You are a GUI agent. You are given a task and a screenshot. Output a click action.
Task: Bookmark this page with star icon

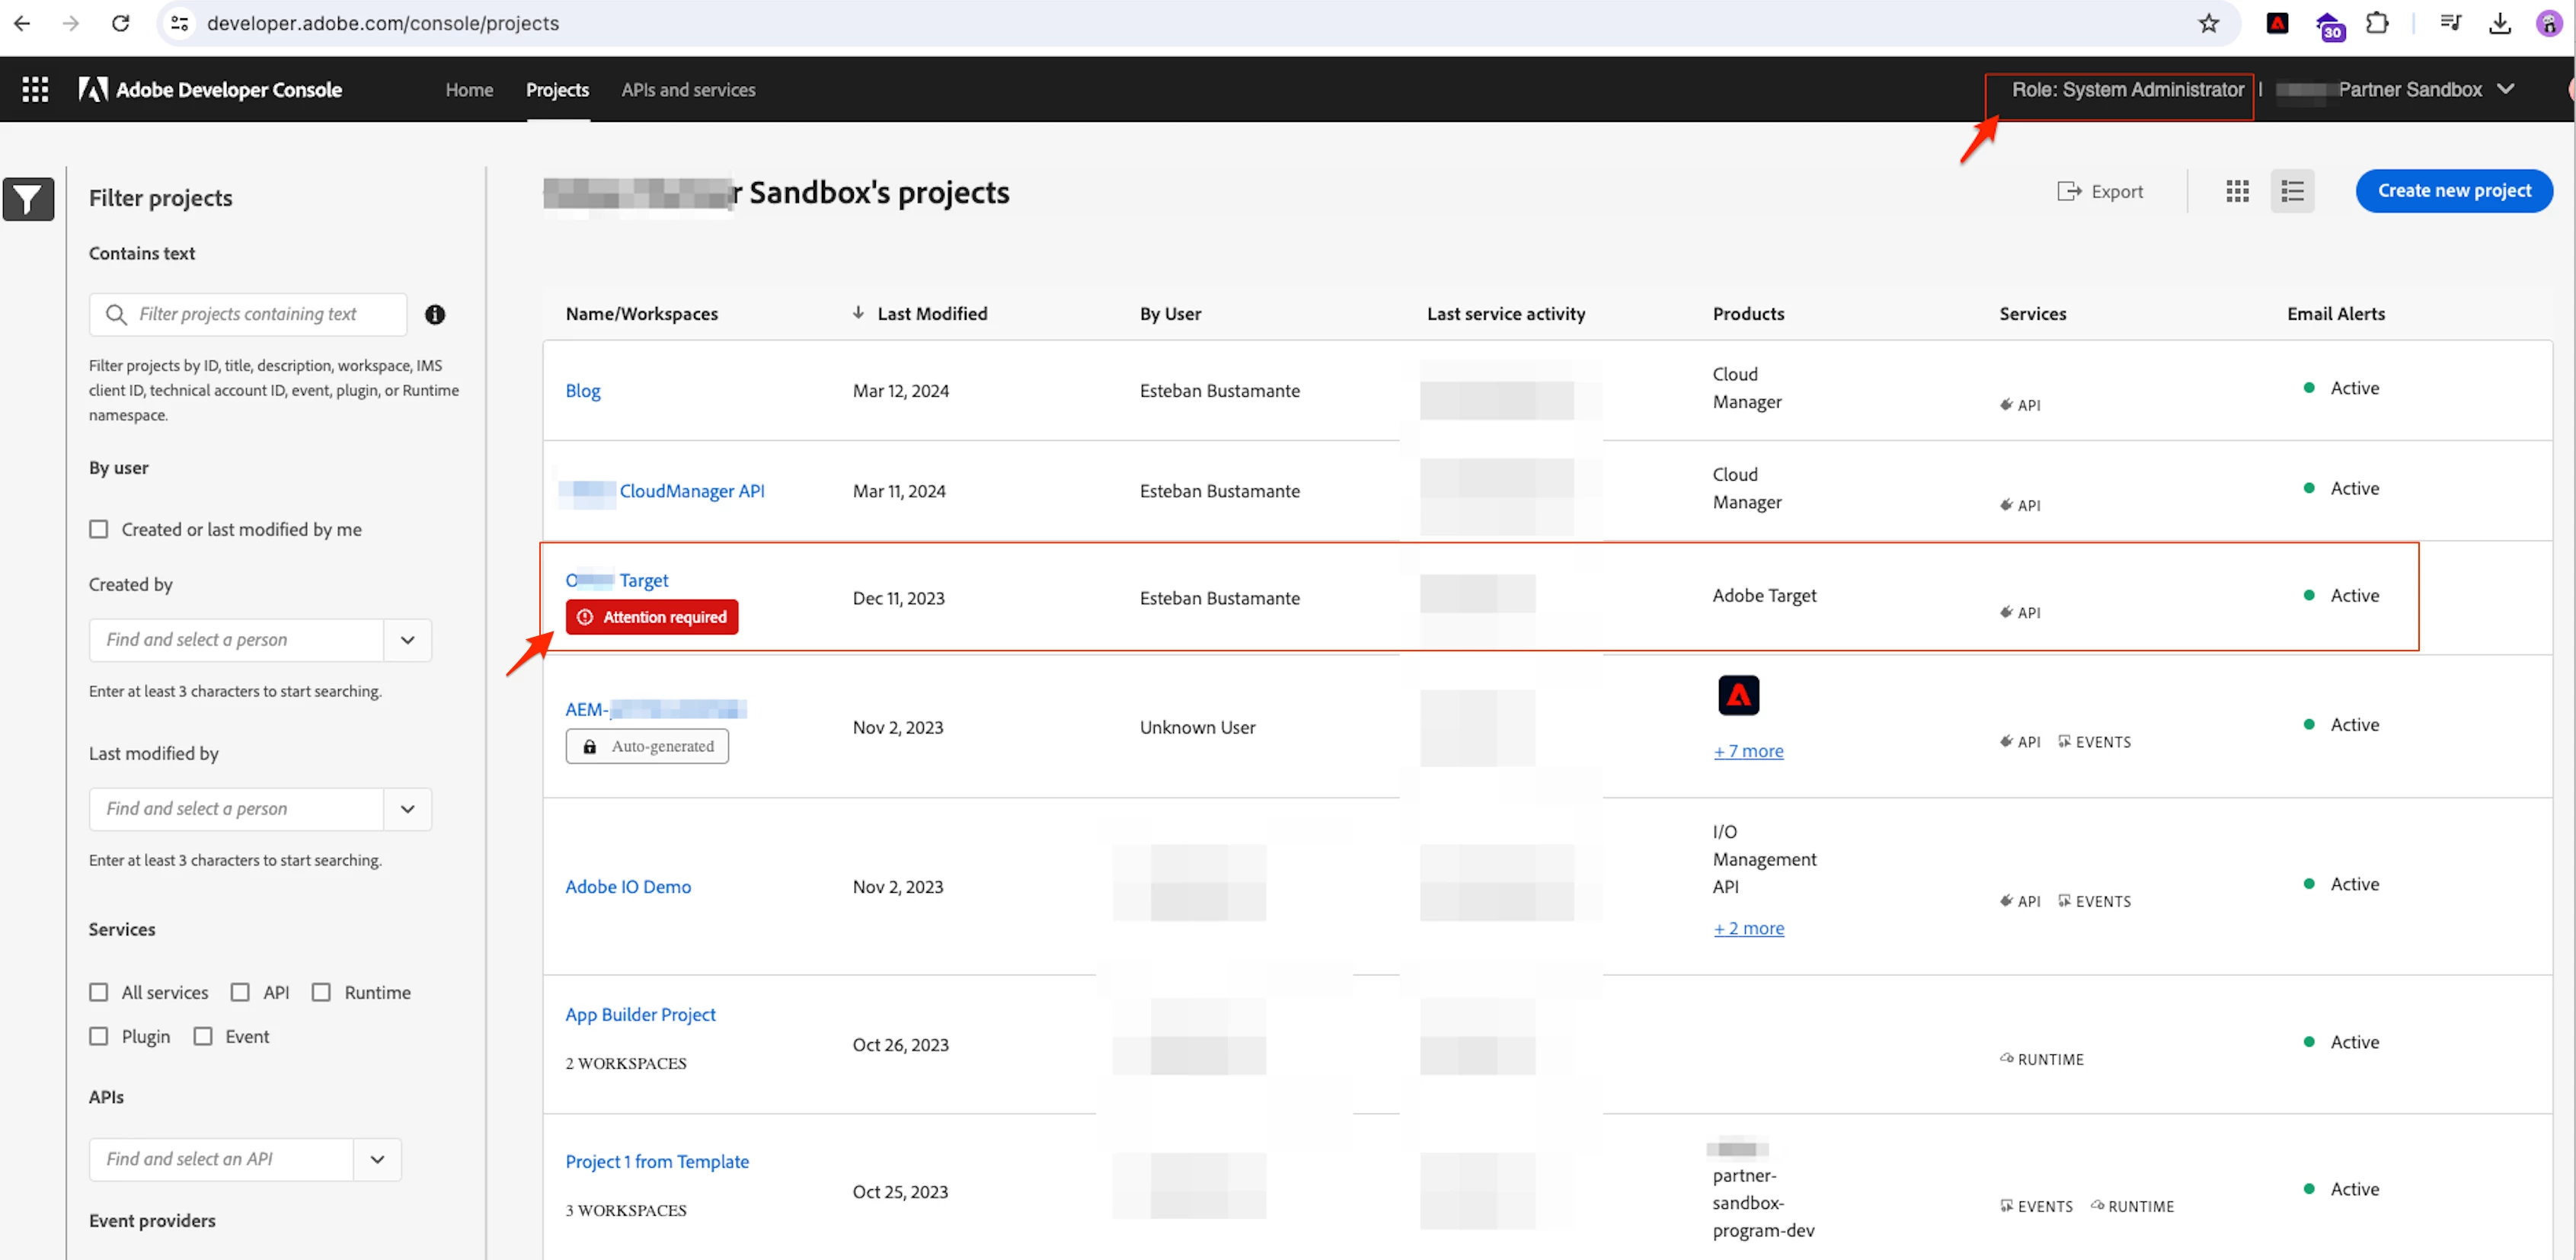point(2208,23)
